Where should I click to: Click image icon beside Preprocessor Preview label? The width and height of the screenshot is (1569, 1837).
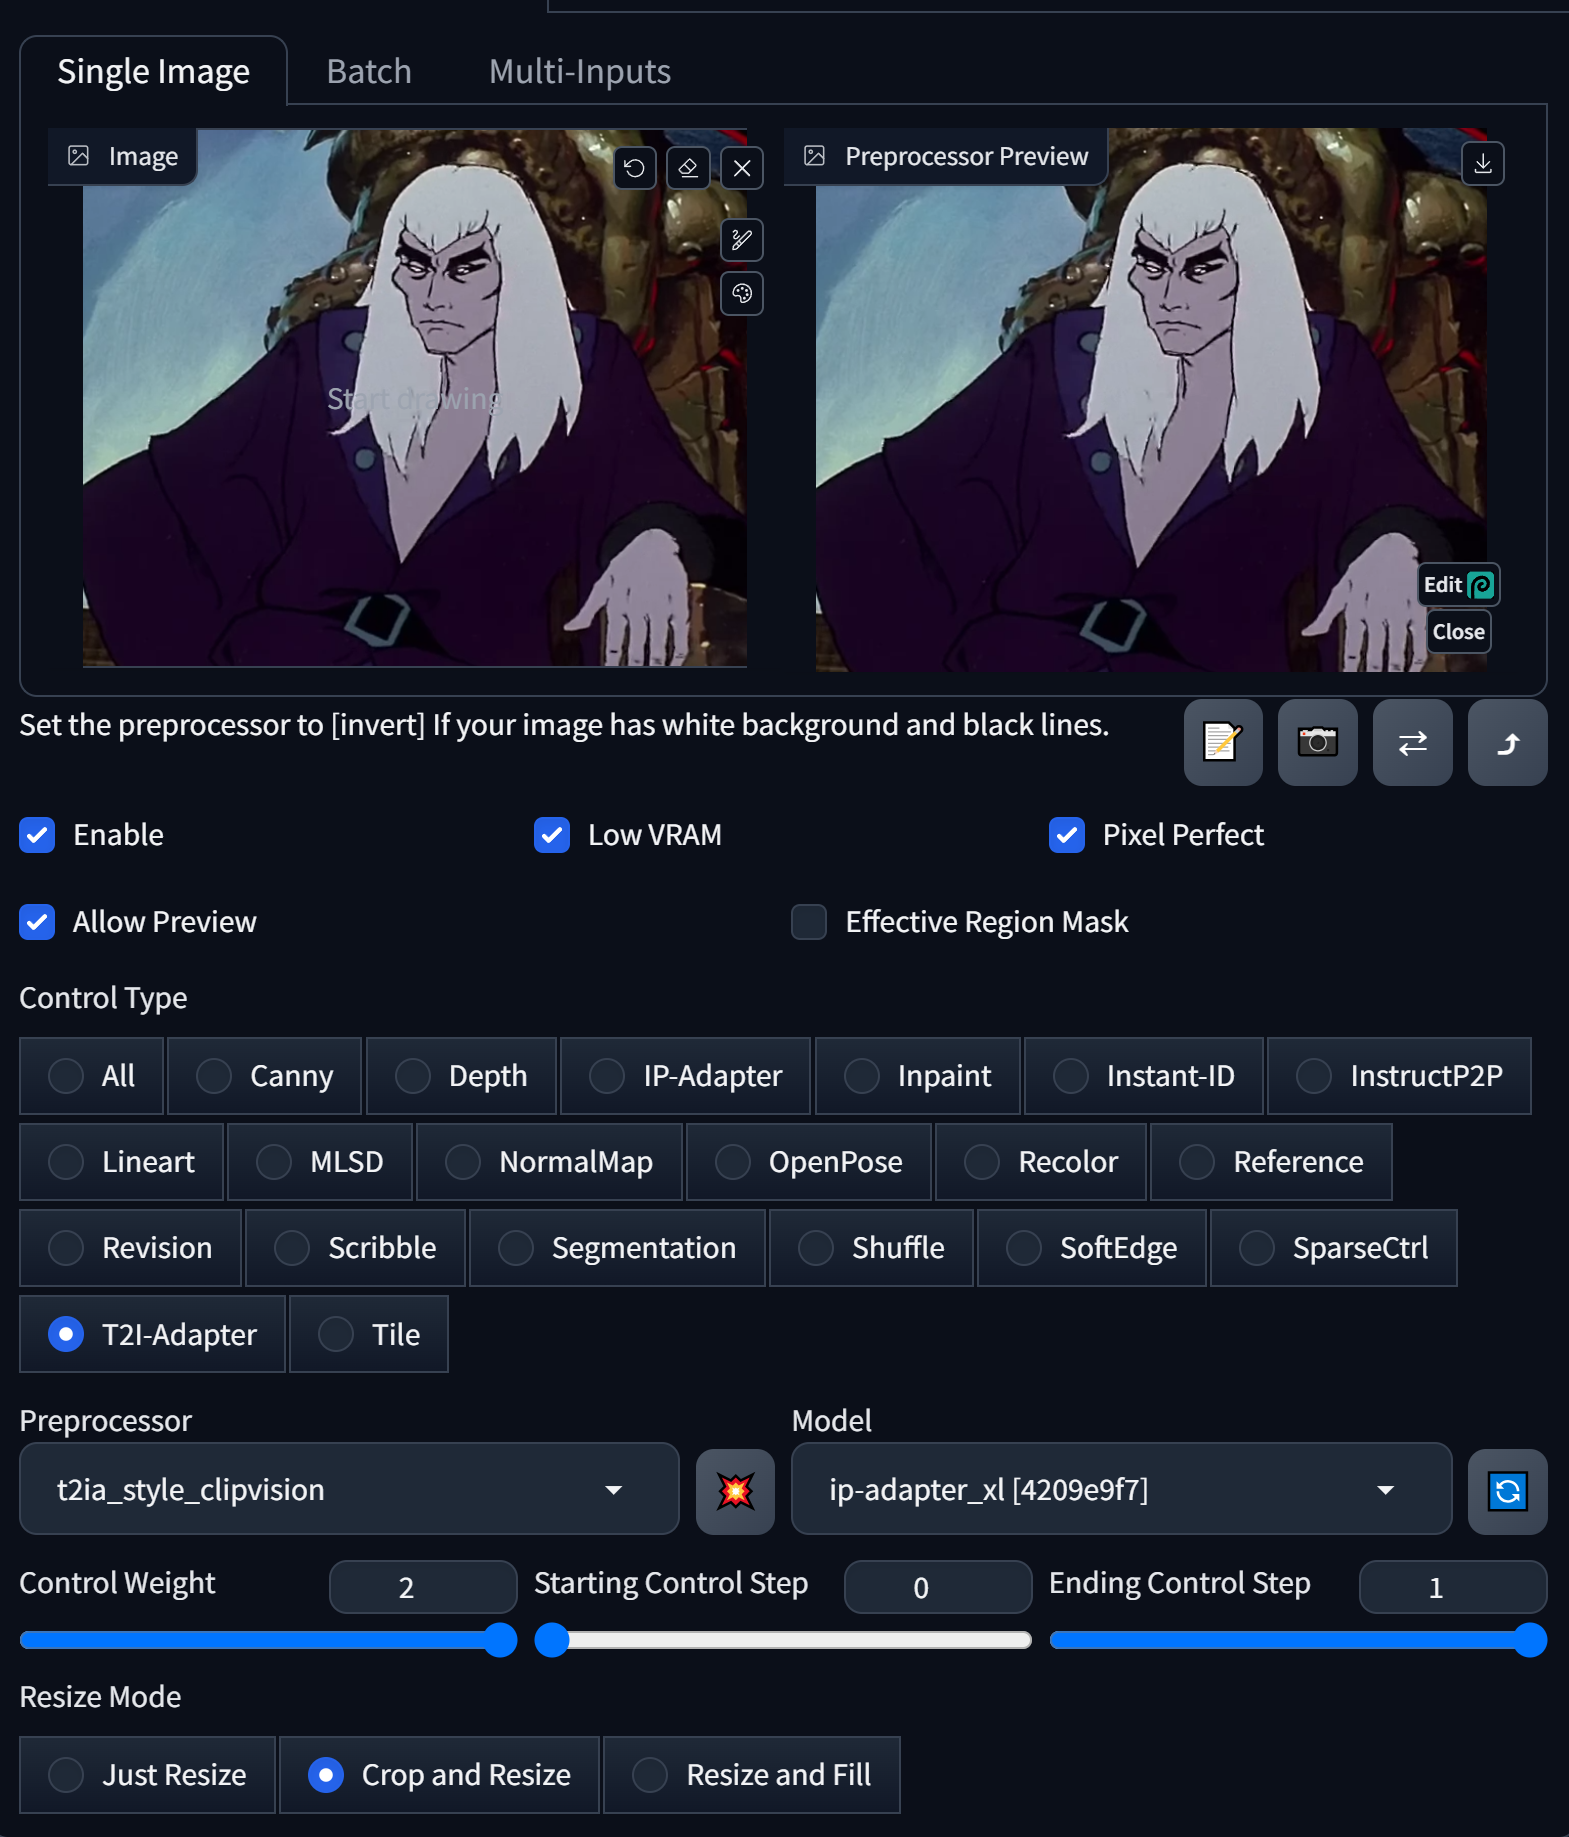tap(815, 156)
